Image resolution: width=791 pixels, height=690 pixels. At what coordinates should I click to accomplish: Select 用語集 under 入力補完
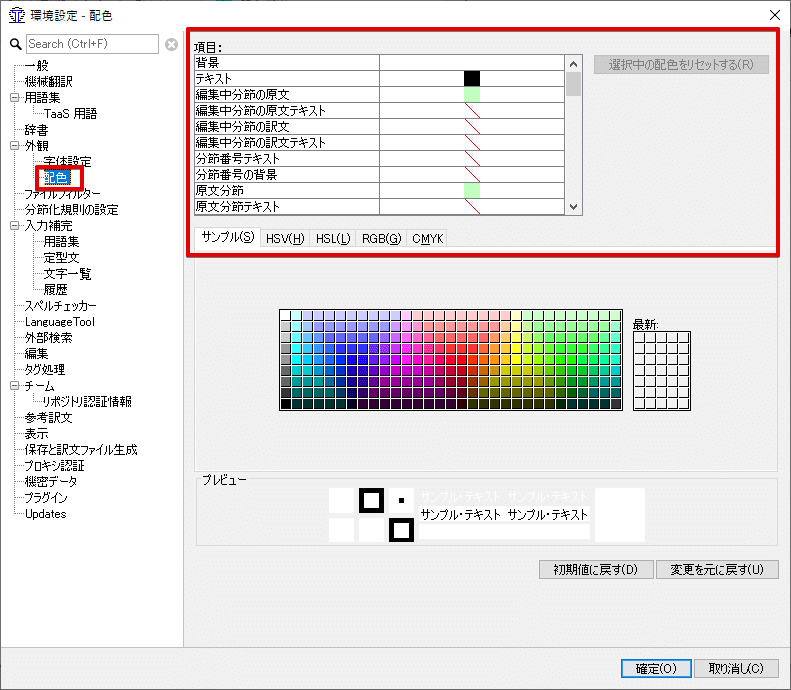click(x=61, y=242)
